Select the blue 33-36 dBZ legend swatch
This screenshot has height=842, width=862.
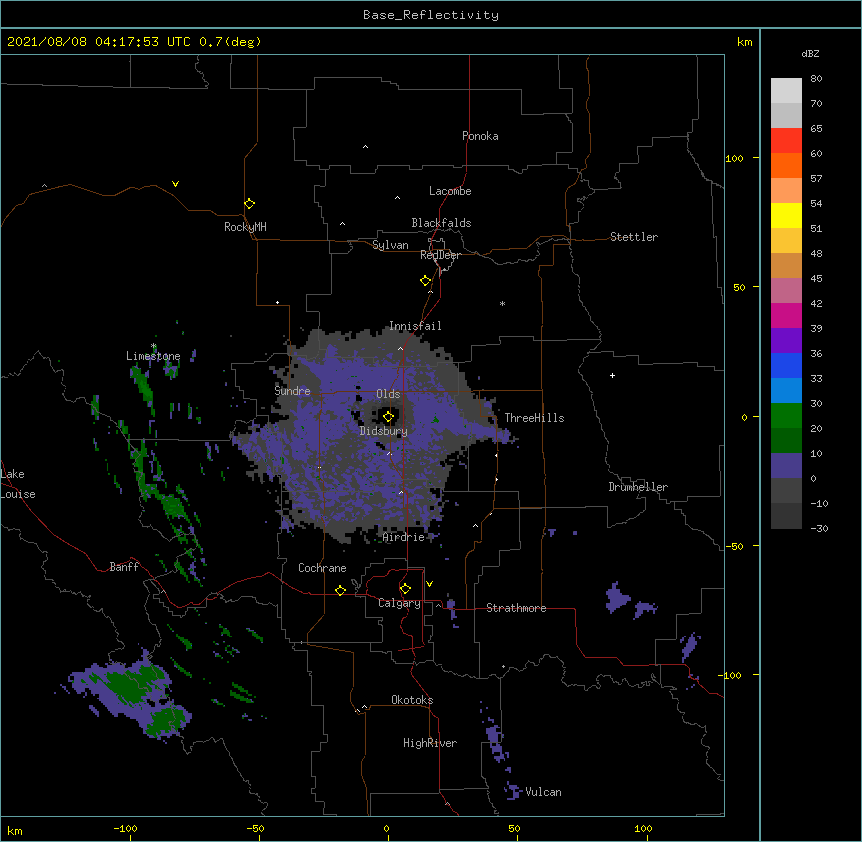(x=786, y=365)
